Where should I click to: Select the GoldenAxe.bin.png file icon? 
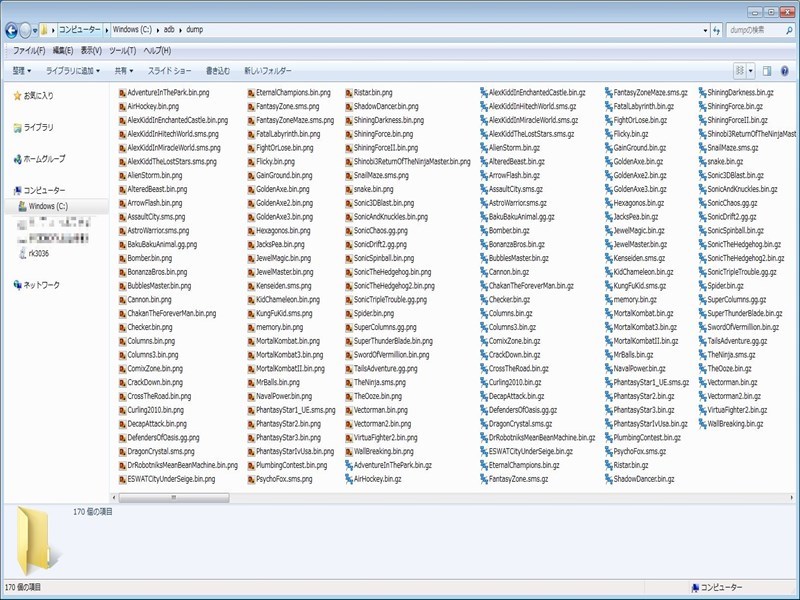pyautogui.click(x=251, y=189)
